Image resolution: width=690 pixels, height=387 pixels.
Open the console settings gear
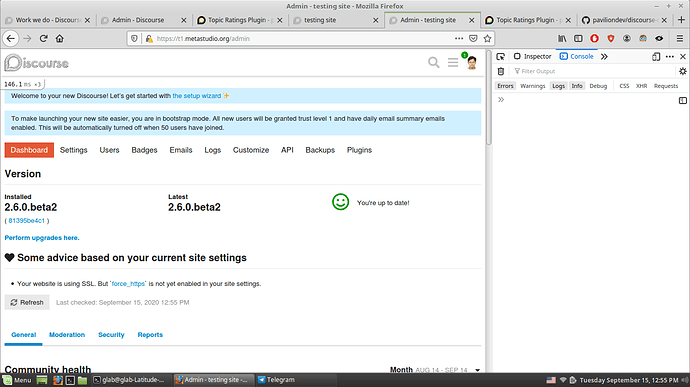click(683, 71)
